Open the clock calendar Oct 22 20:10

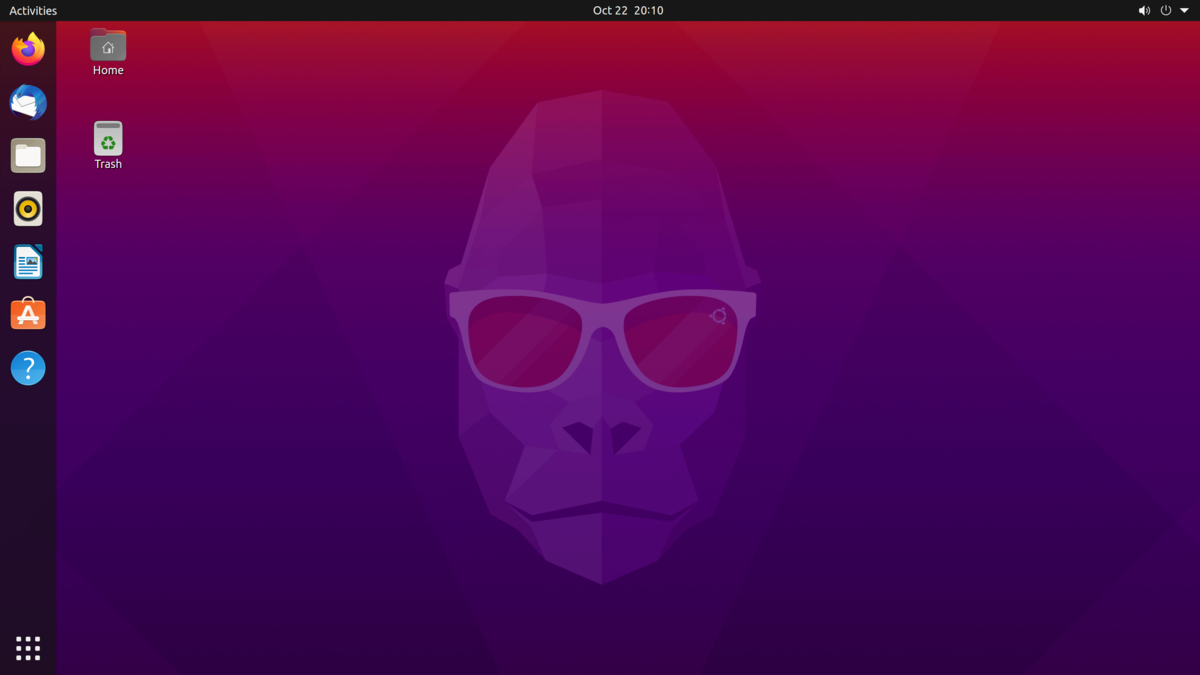click(628, 10)
